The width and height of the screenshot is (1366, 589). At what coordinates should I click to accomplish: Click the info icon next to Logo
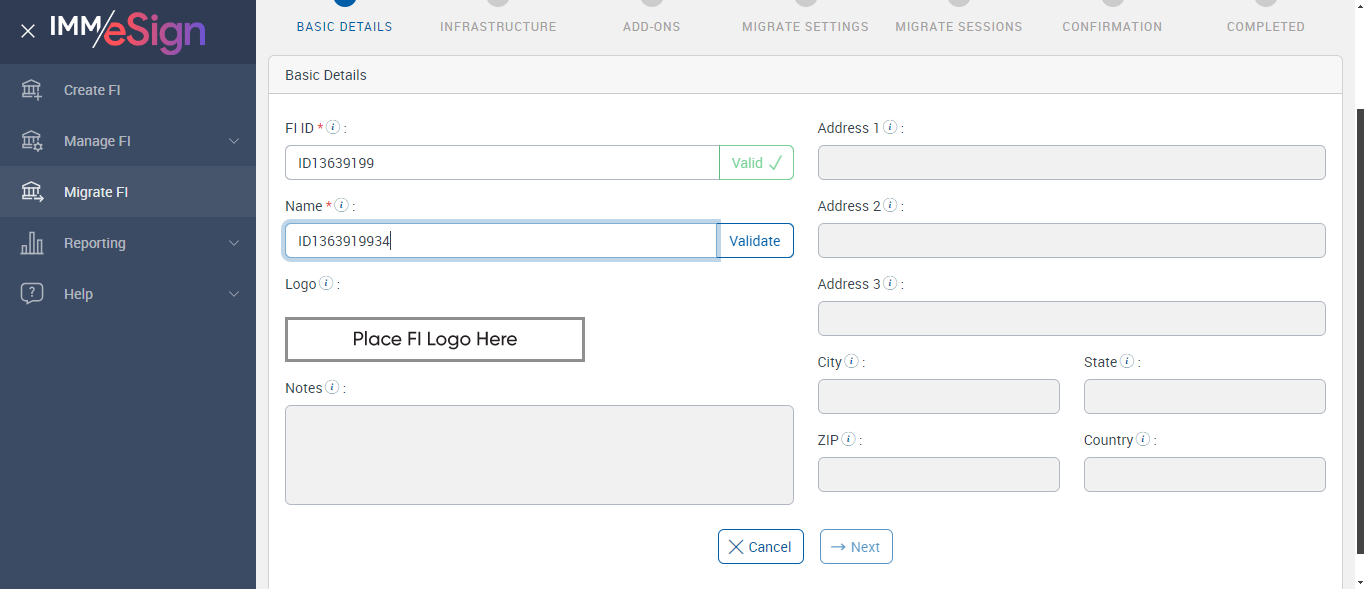pos(326,284)
